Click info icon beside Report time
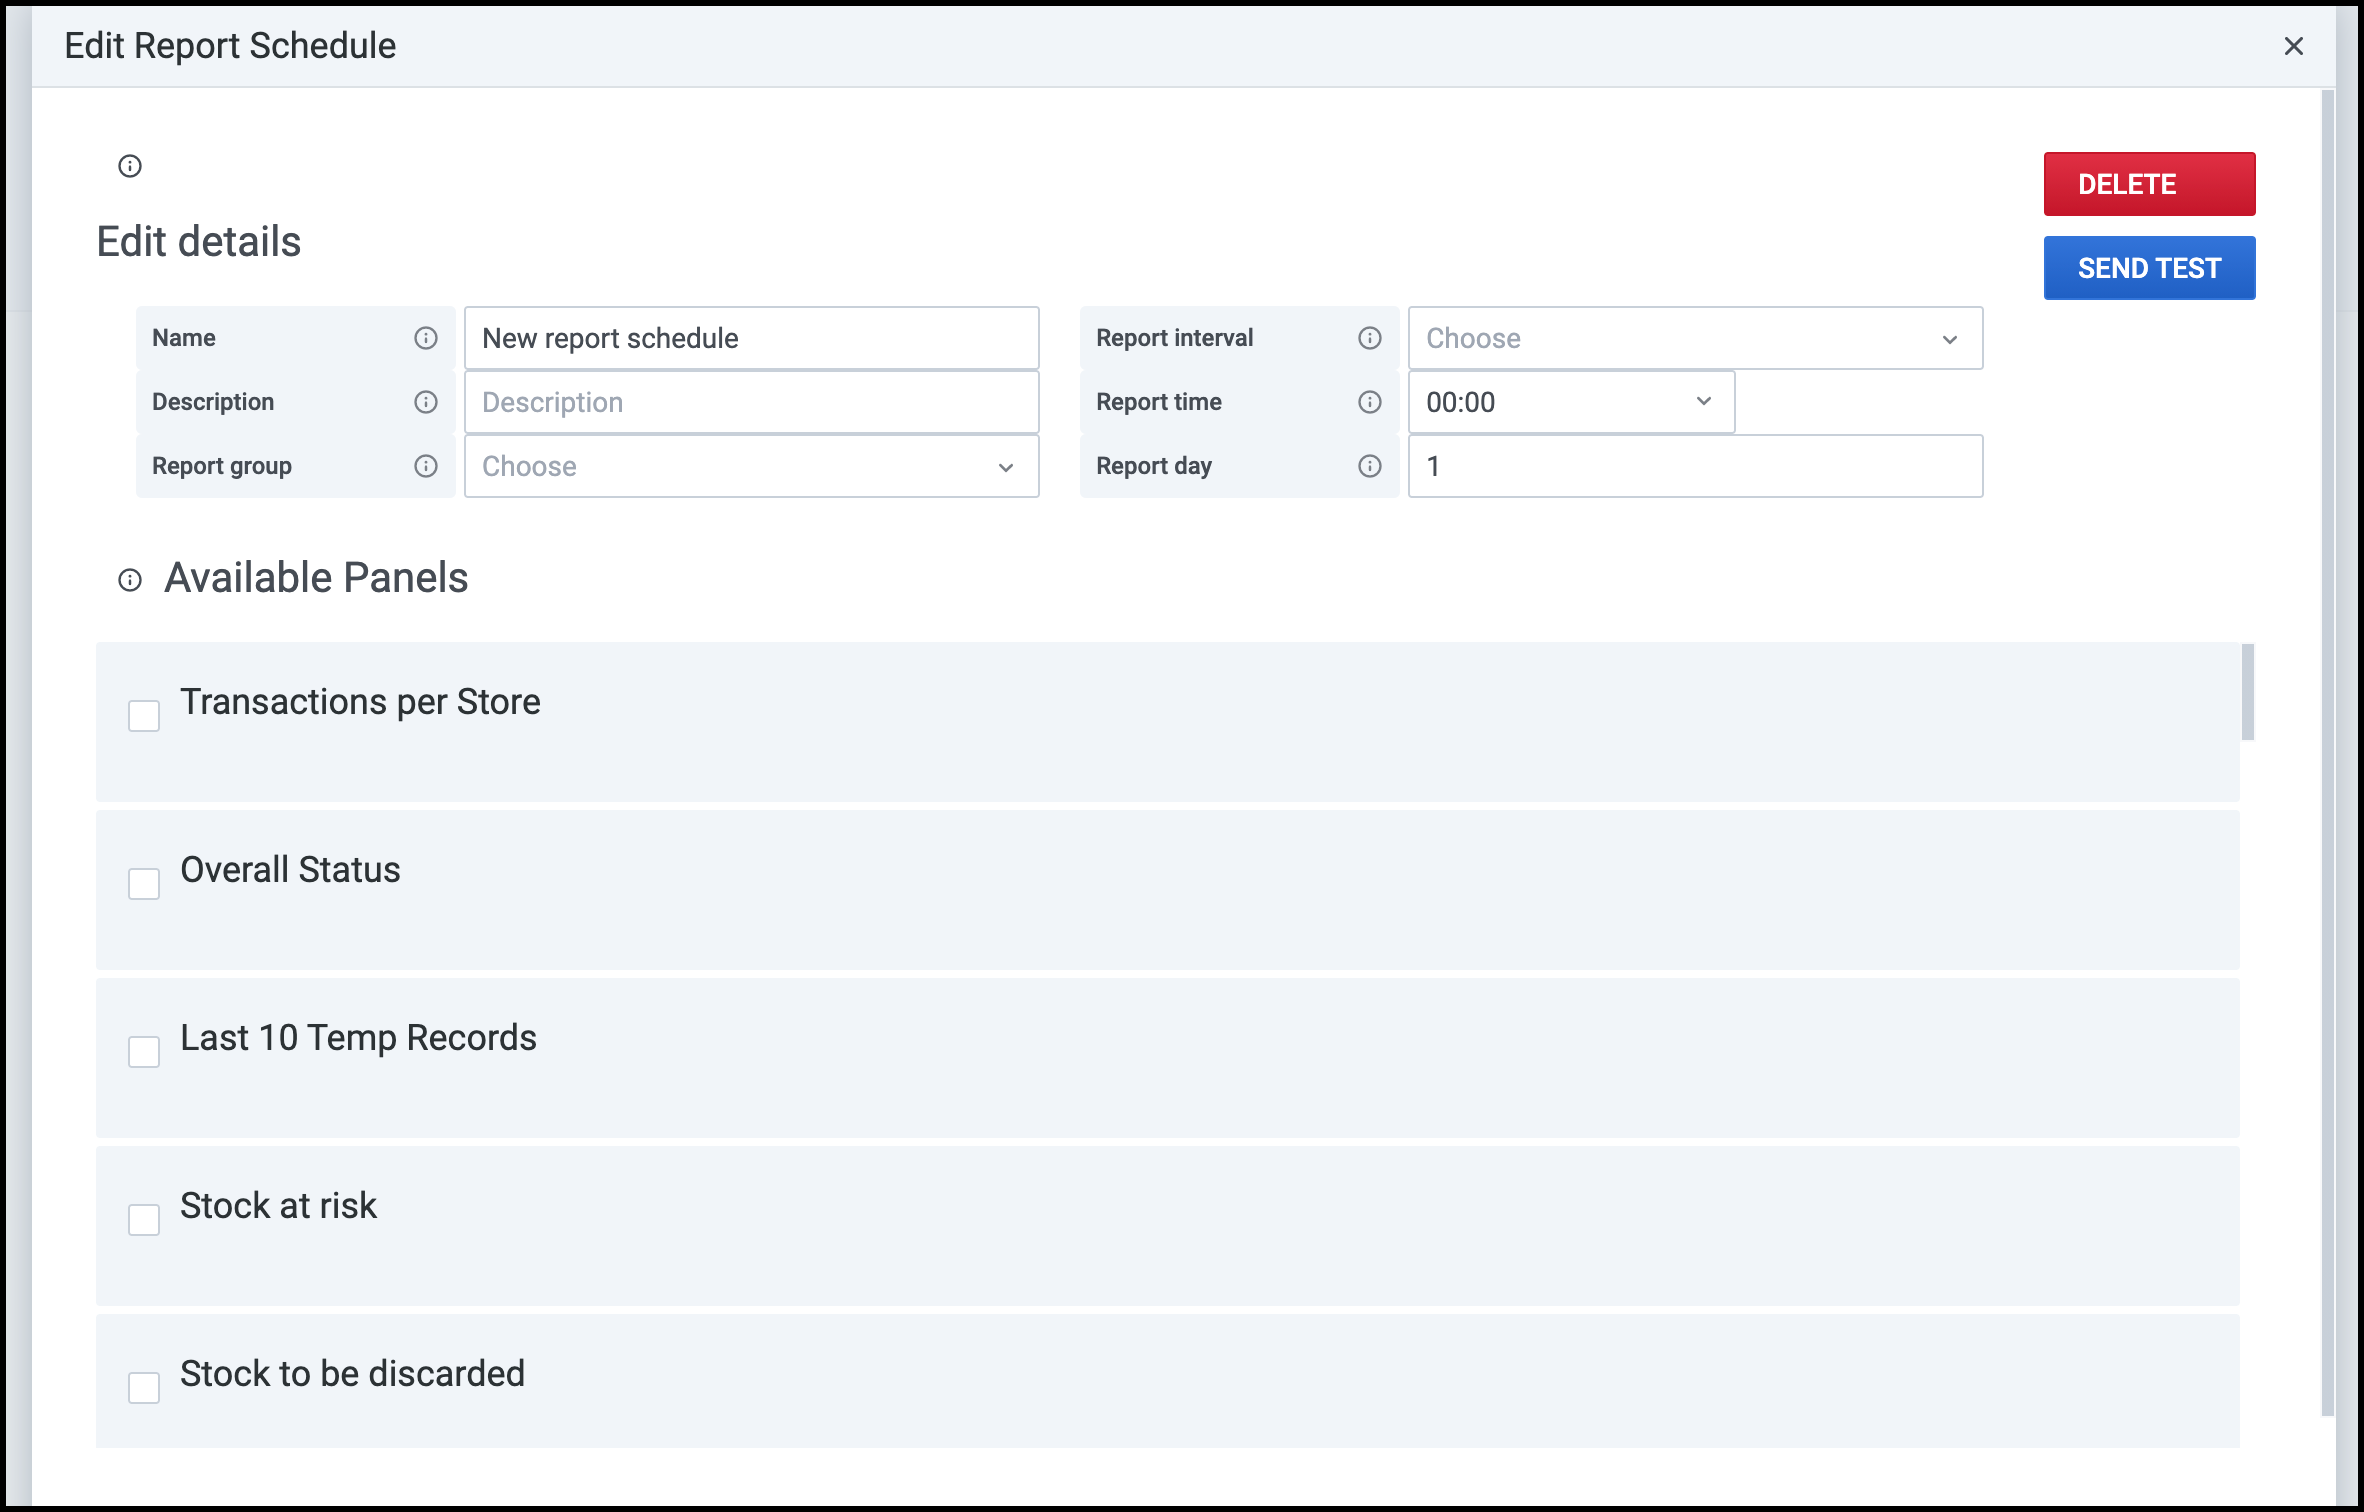 click(1370, 402)
